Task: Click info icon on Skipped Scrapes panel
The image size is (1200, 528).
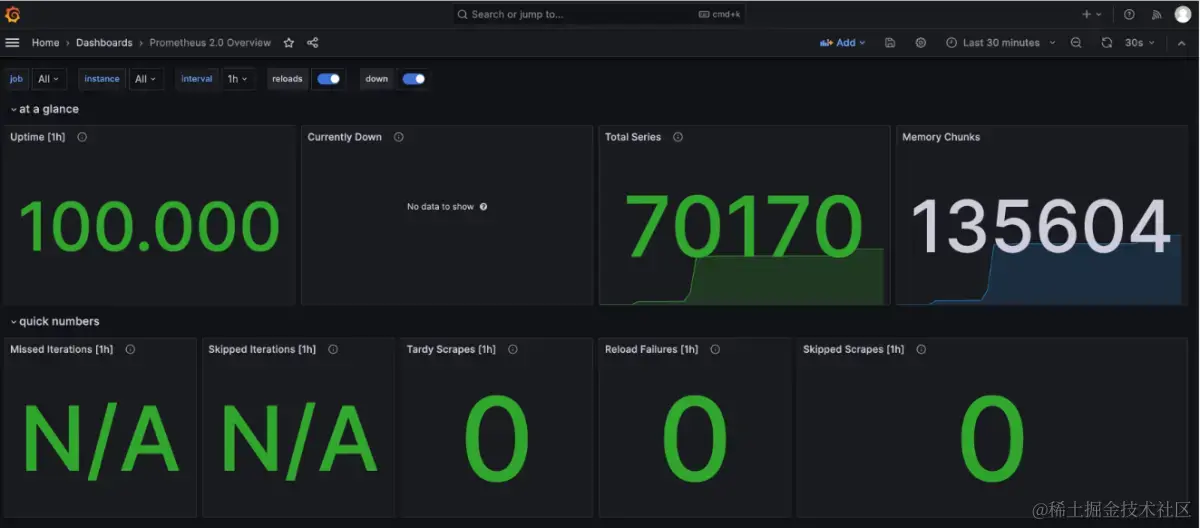Action: pyautogui.click(x=921, y=349)
